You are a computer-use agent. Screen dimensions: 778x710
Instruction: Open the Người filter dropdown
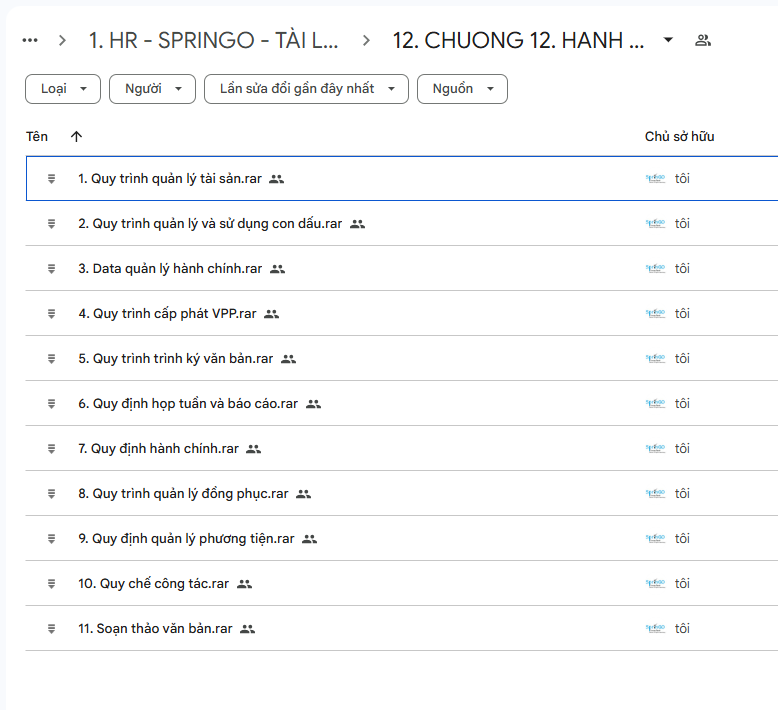tap(152, 89)
